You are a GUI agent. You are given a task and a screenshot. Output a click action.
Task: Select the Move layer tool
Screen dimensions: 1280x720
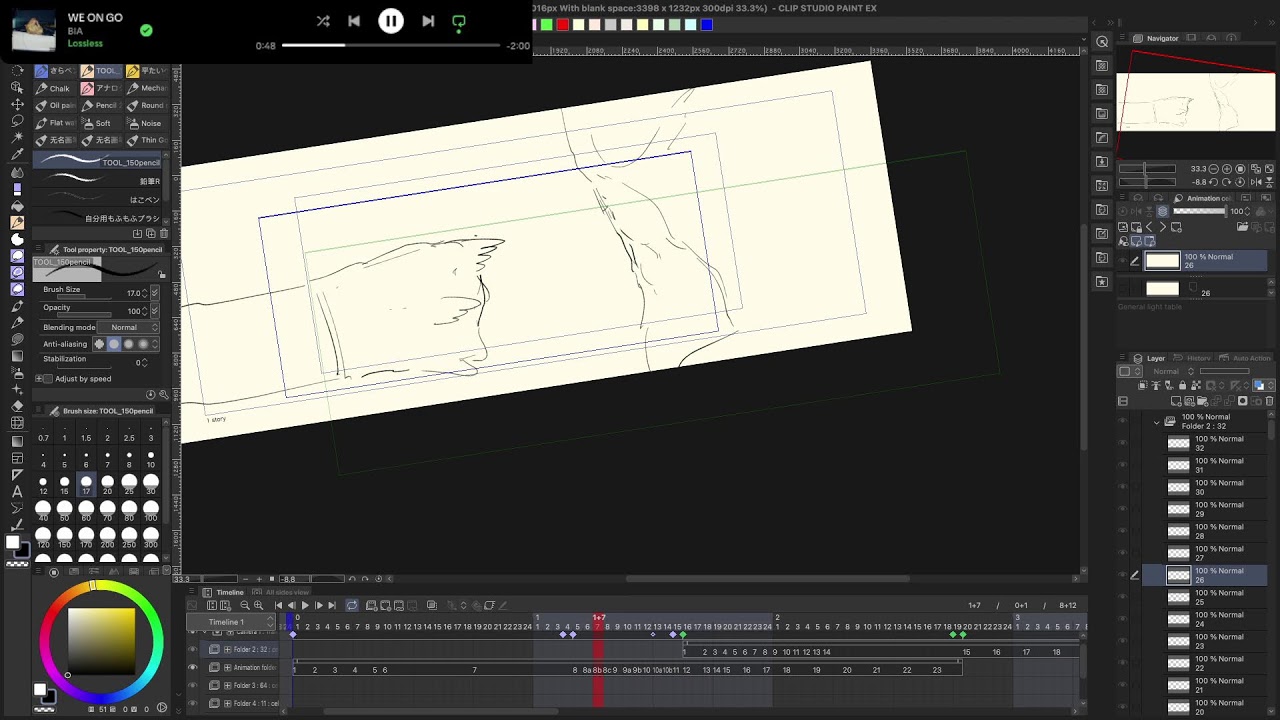(x=17, y=104)
